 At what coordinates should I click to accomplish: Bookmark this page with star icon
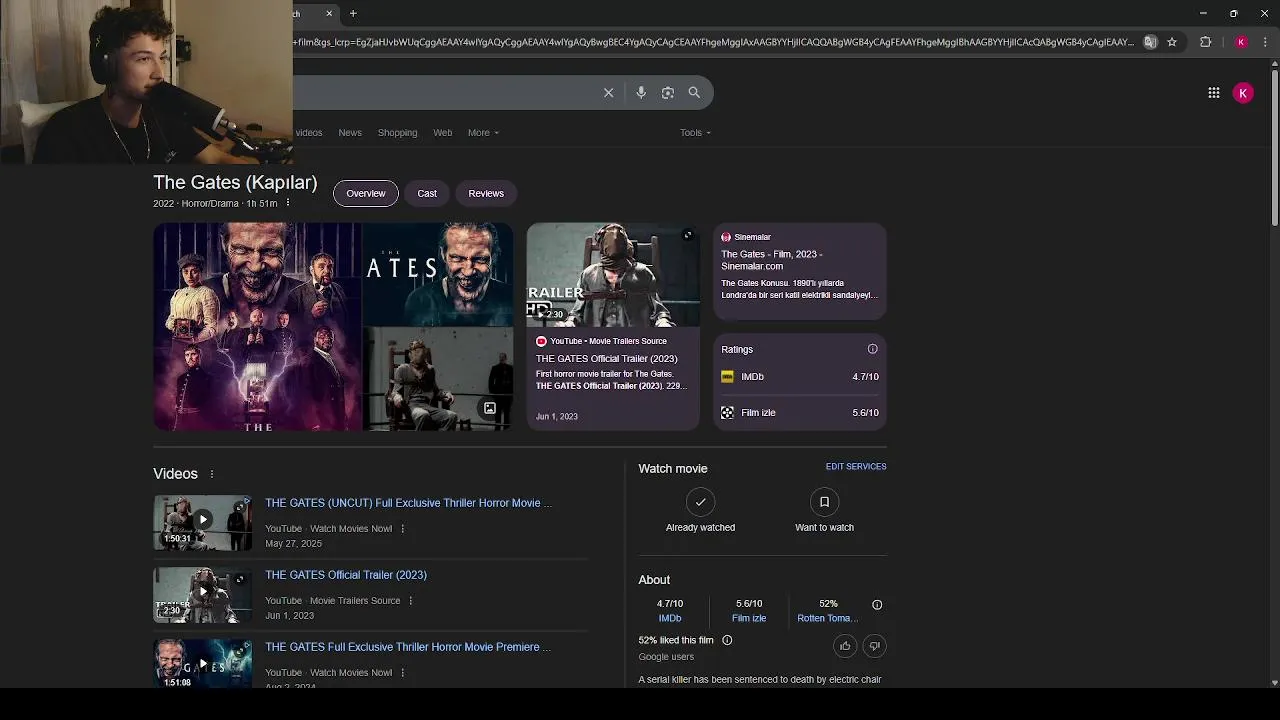[1172, 42]
